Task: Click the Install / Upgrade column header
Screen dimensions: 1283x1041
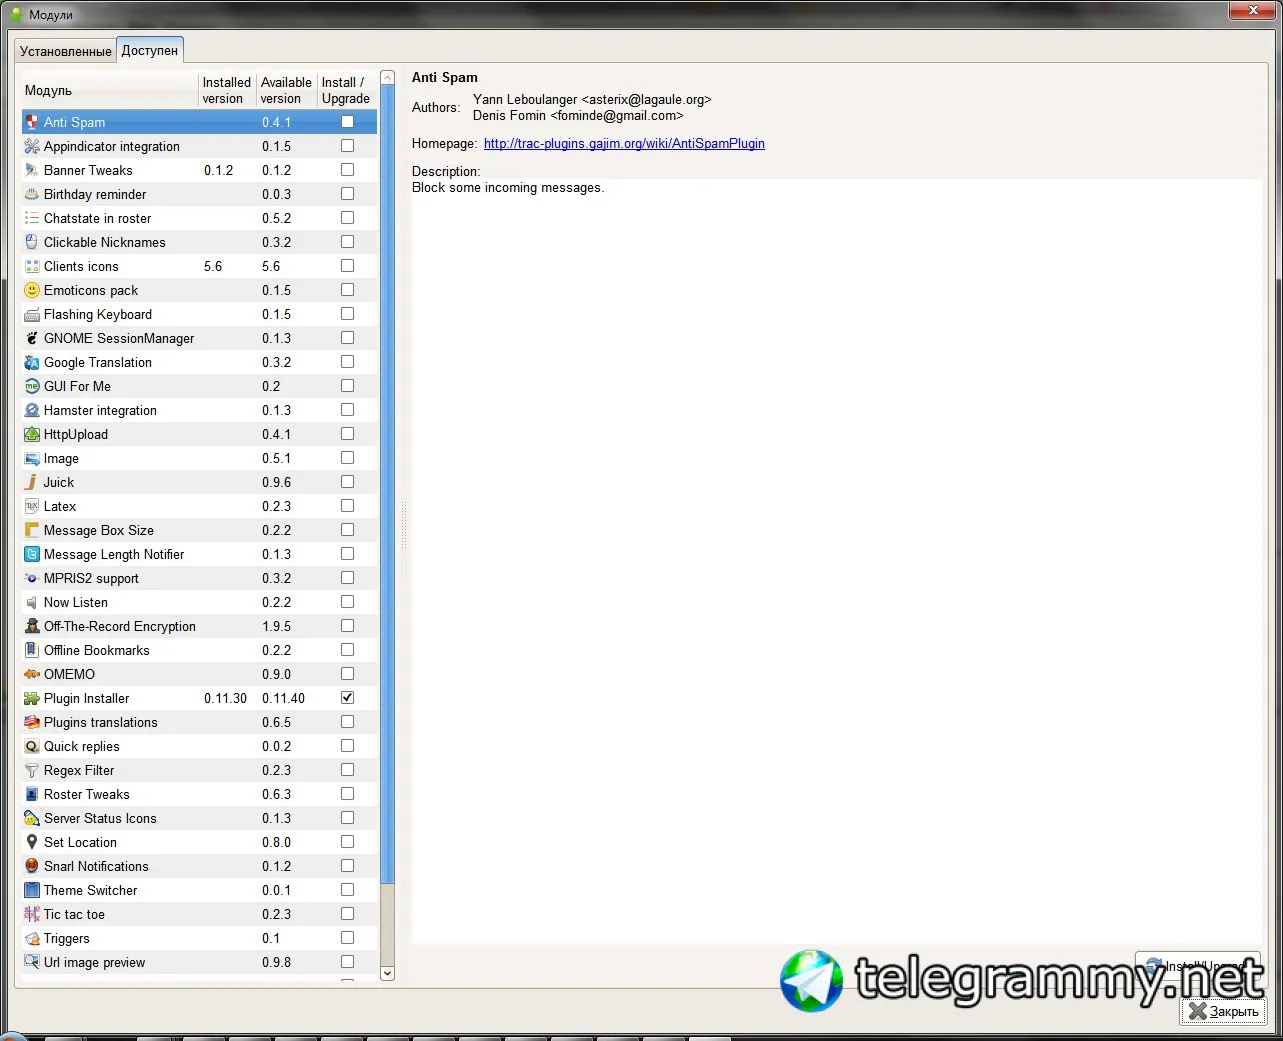Action: 346,90
